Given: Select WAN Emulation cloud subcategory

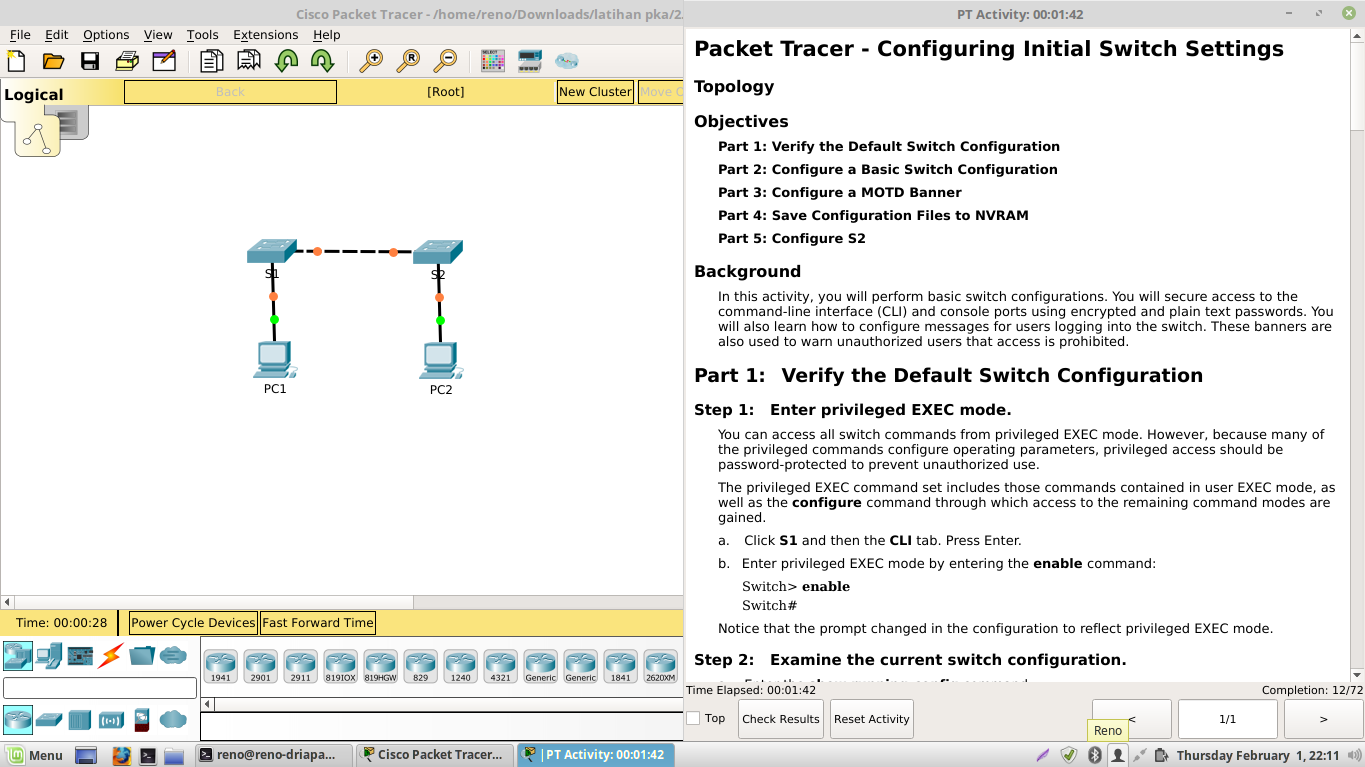Looking at the screenshot, I should coord(173,720).
